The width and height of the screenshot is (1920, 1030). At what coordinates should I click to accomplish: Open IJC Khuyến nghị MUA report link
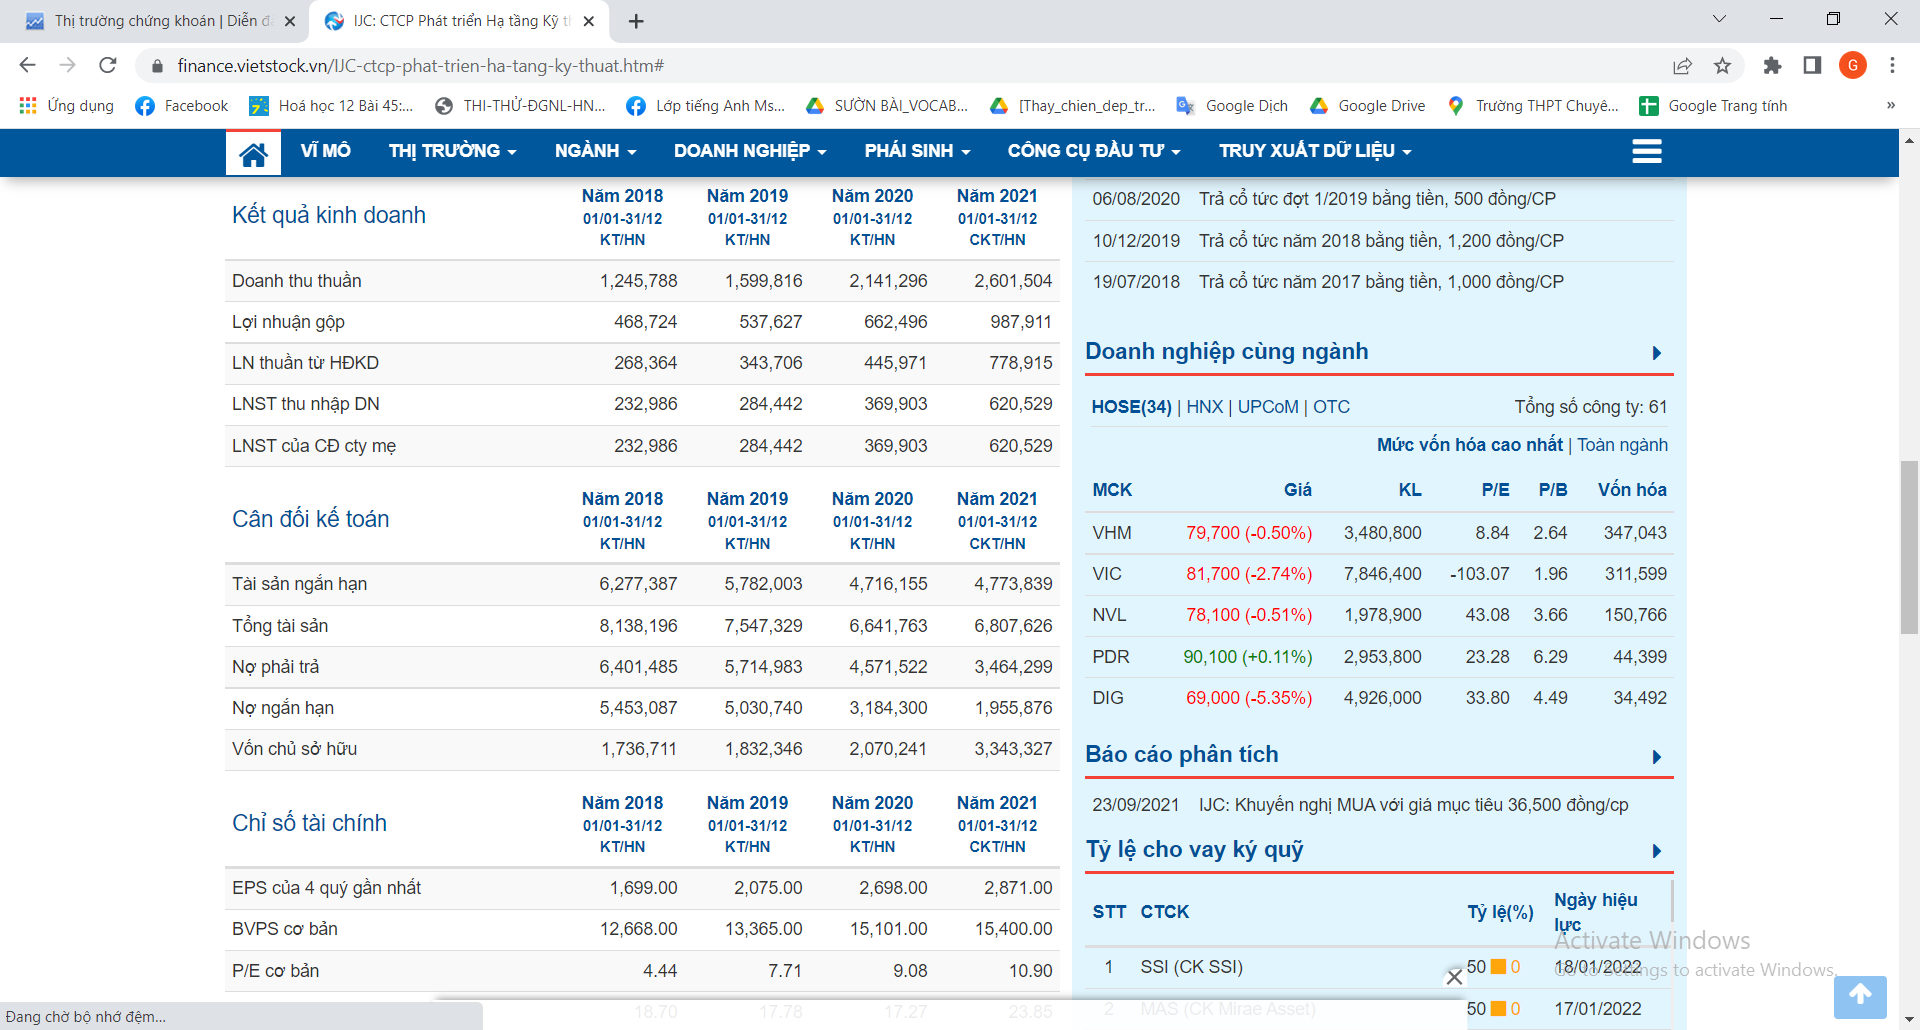point(1413,805)
